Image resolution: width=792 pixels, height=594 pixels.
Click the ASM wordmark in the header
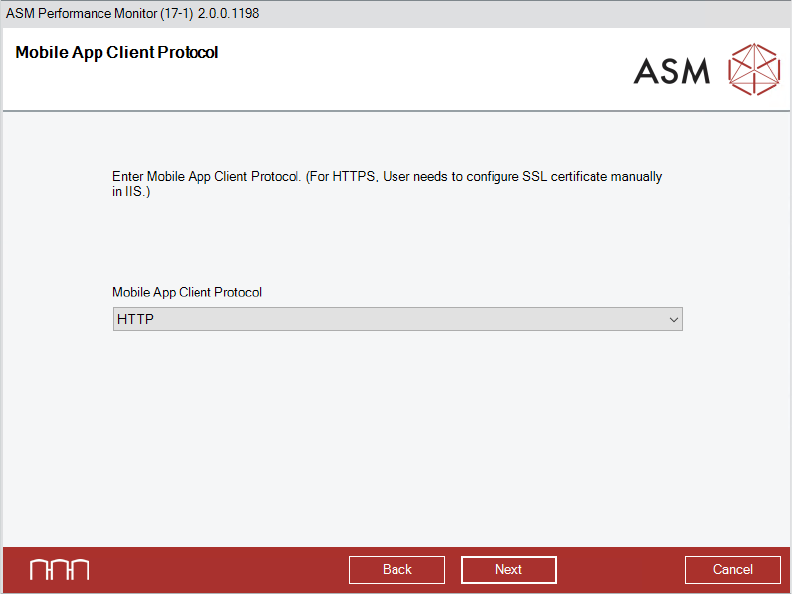[672, 70]
